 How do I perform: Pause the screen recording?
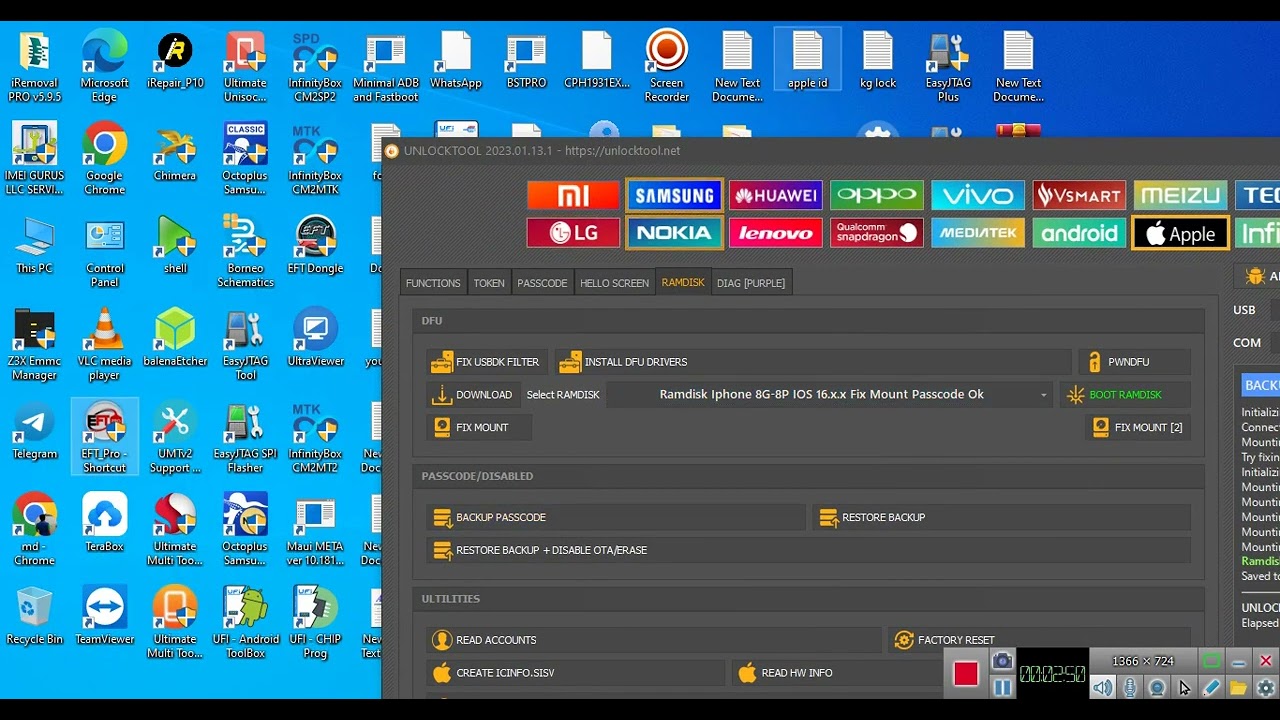pyautogui.click(x=1002, y=687)
